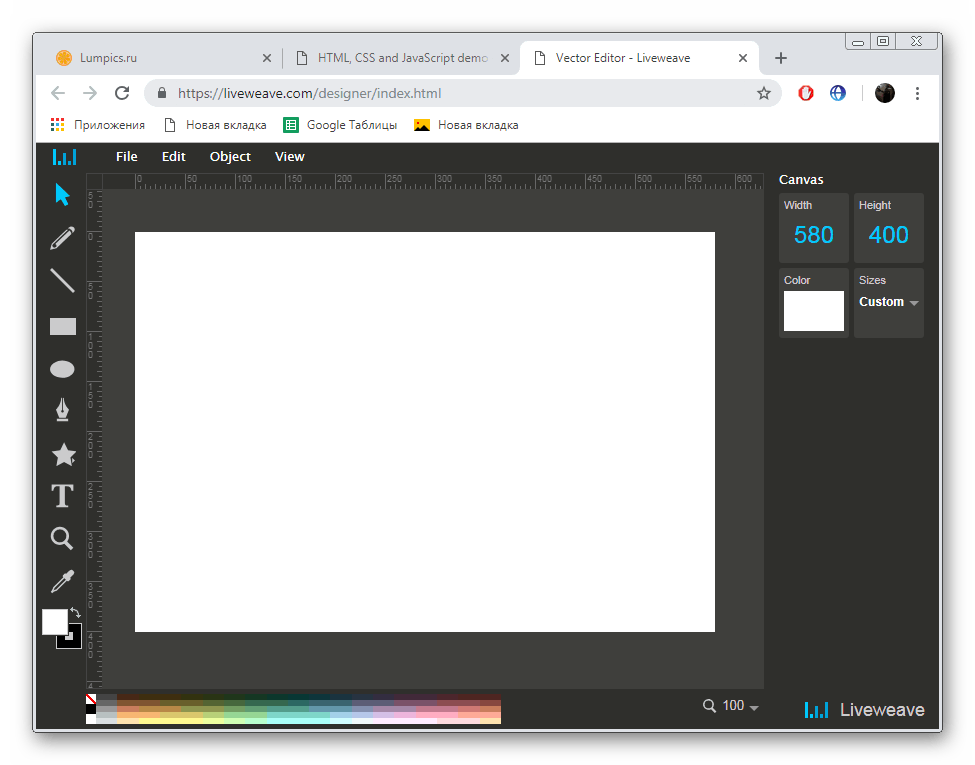Select the arrow selection tool
This screenshot has height=765, width=975.
click(62, 195)
